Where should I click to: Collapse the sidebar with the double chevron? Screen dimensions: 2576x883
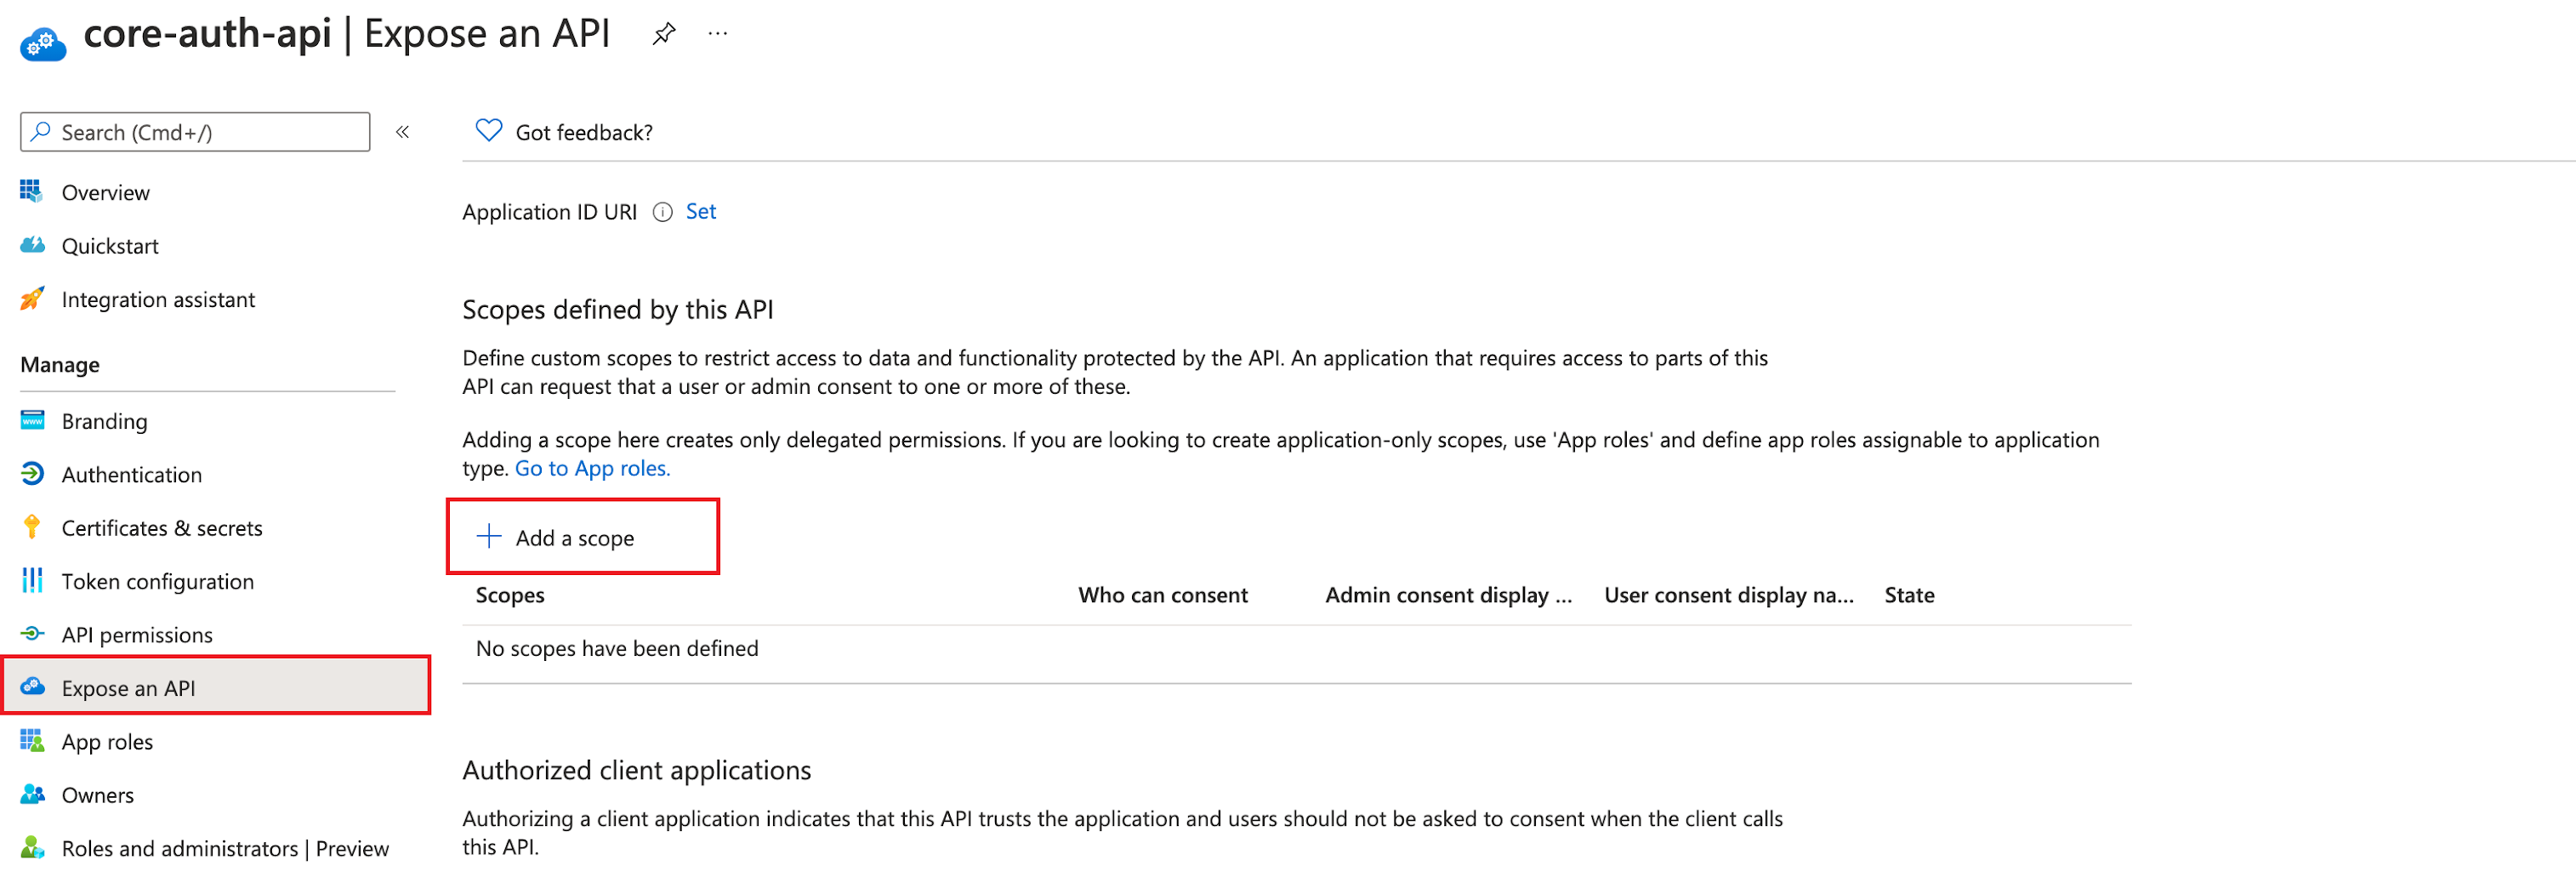point(402,132)
